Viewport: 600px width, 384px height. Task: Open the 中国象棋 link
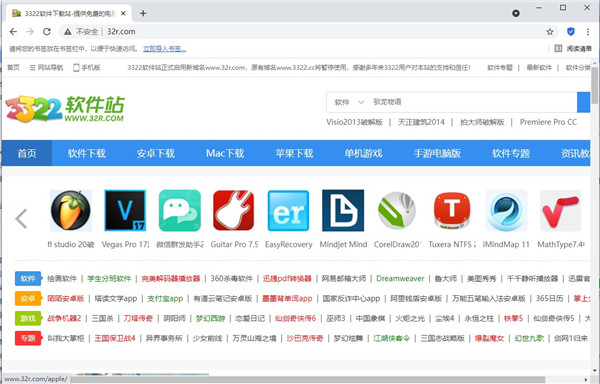tap(370, 318)
